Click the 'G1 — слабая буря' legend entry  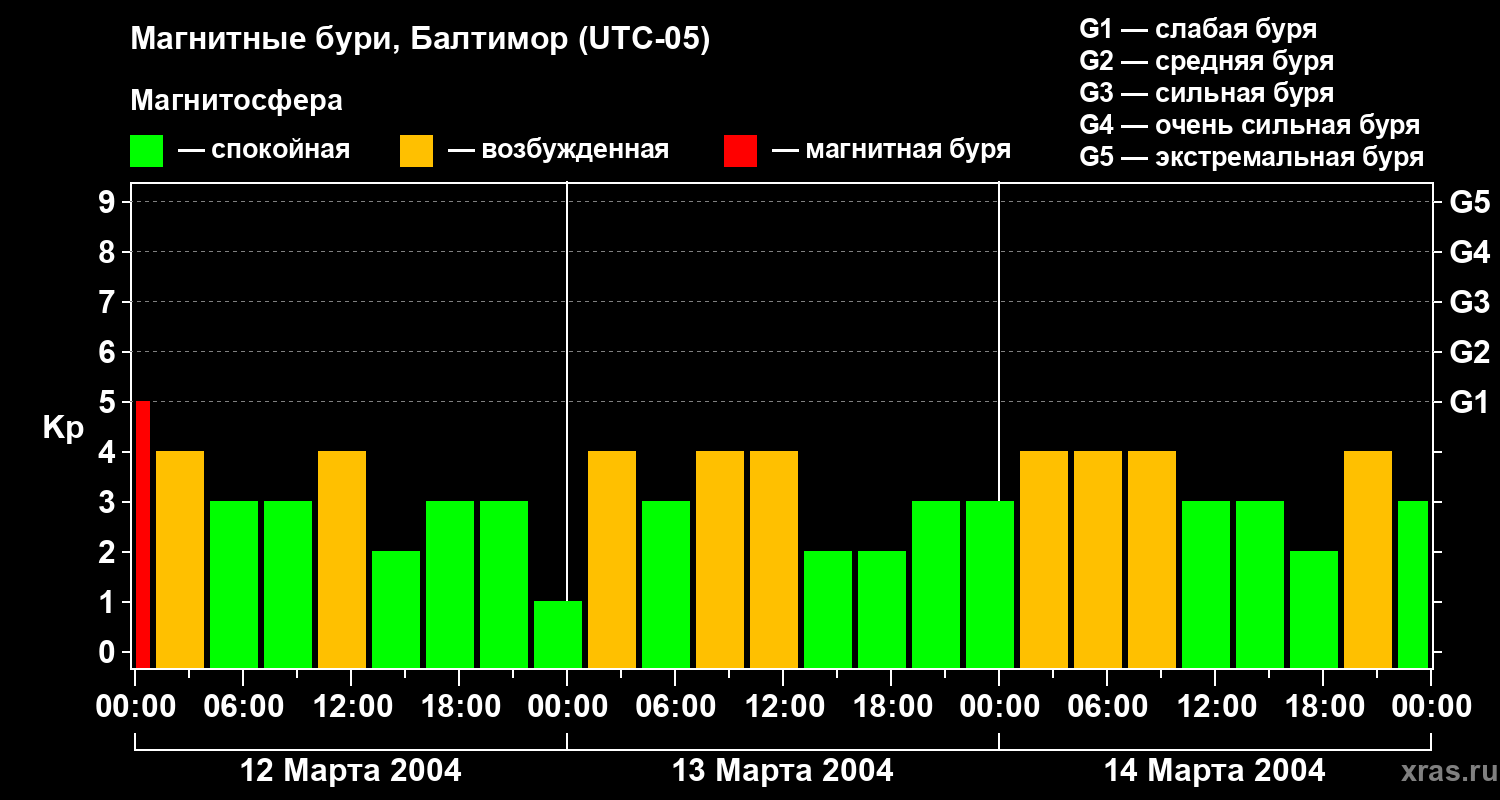point(1198,29)
